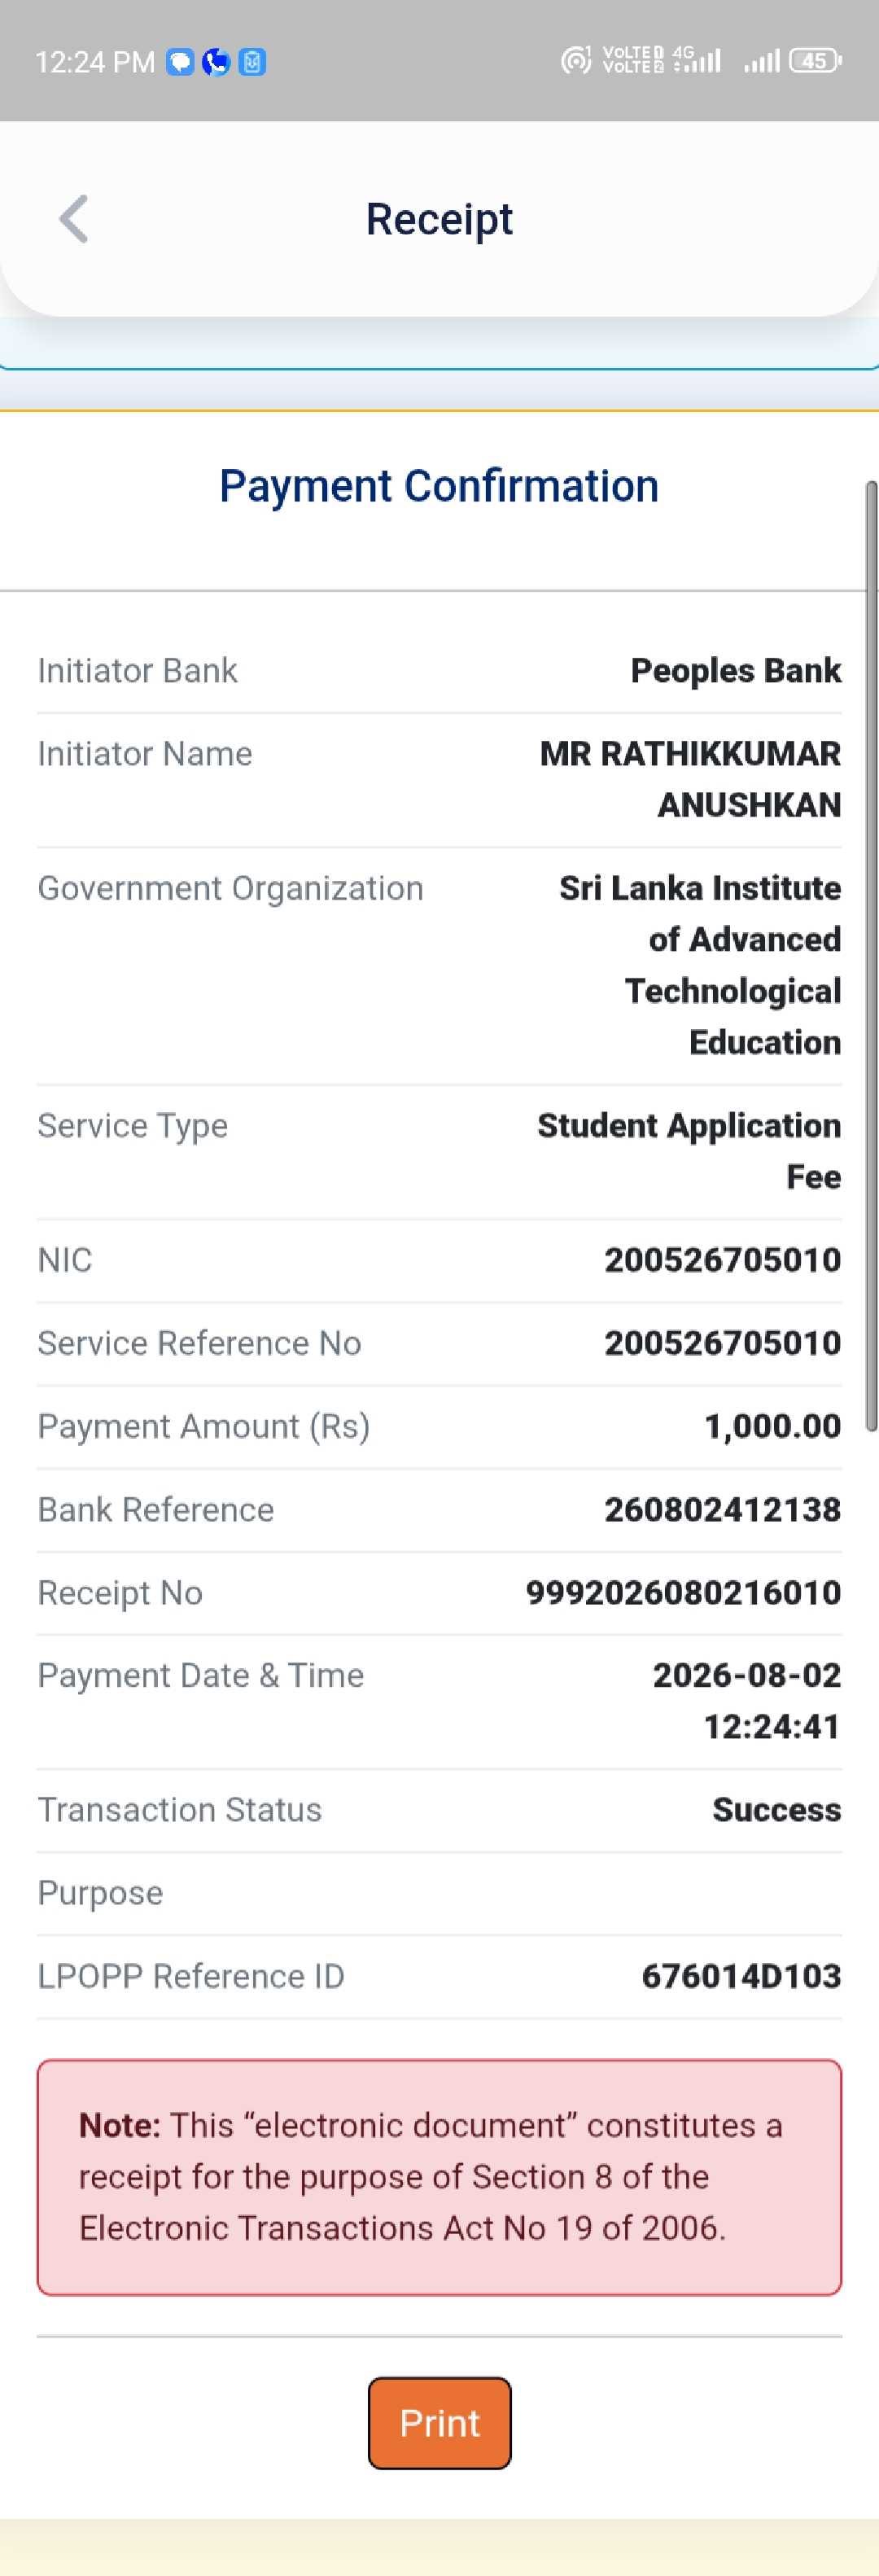The image size is (879, 2576).
Task: Tap the battery indicator in status bar
Action: coord(816,61)
